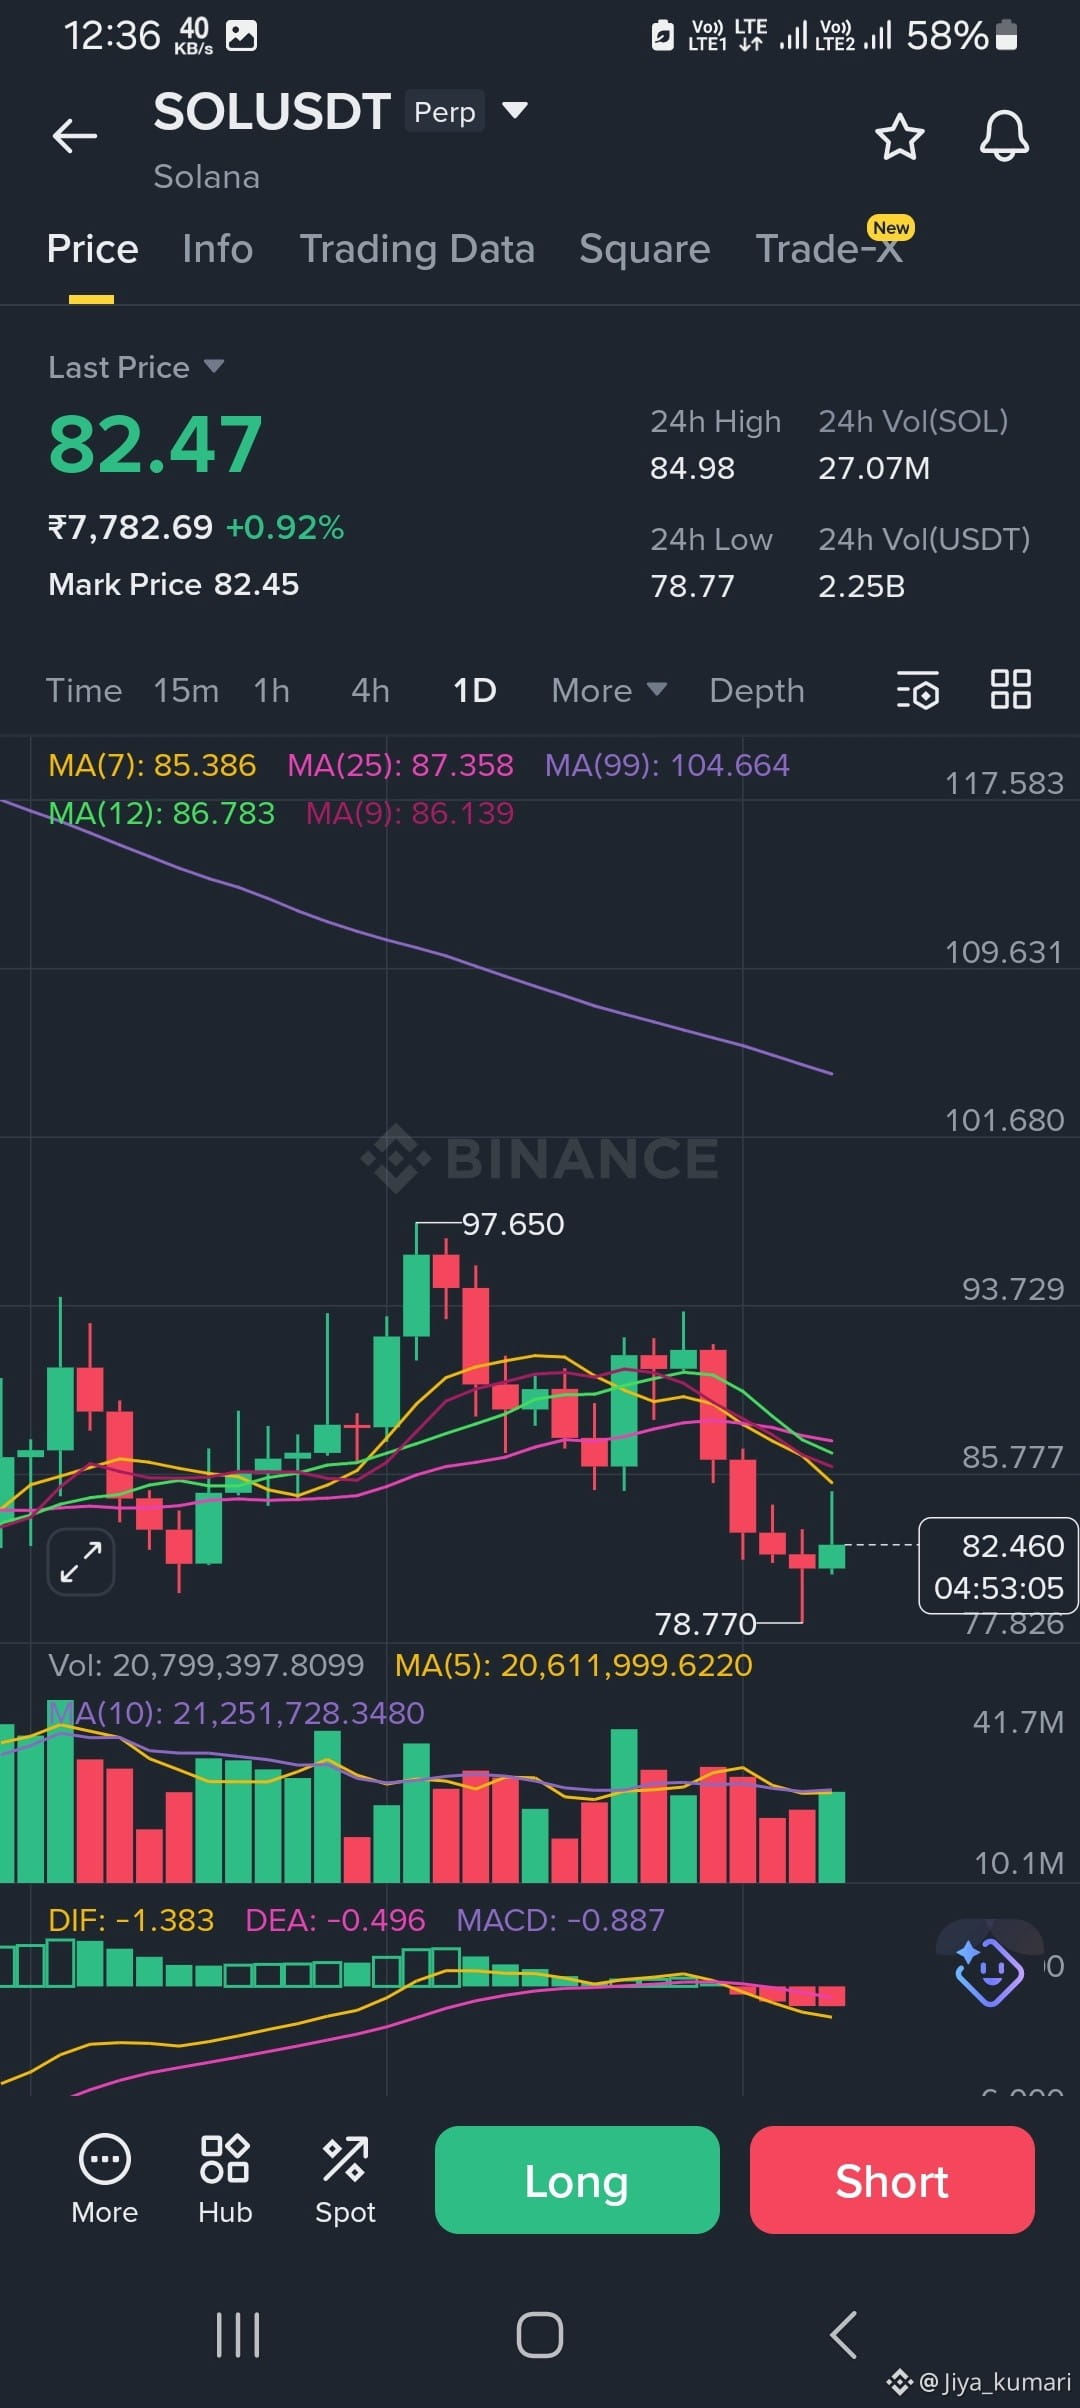Open the Square tab
This screenshot has width=1080, height=2408.
[645, 249]
